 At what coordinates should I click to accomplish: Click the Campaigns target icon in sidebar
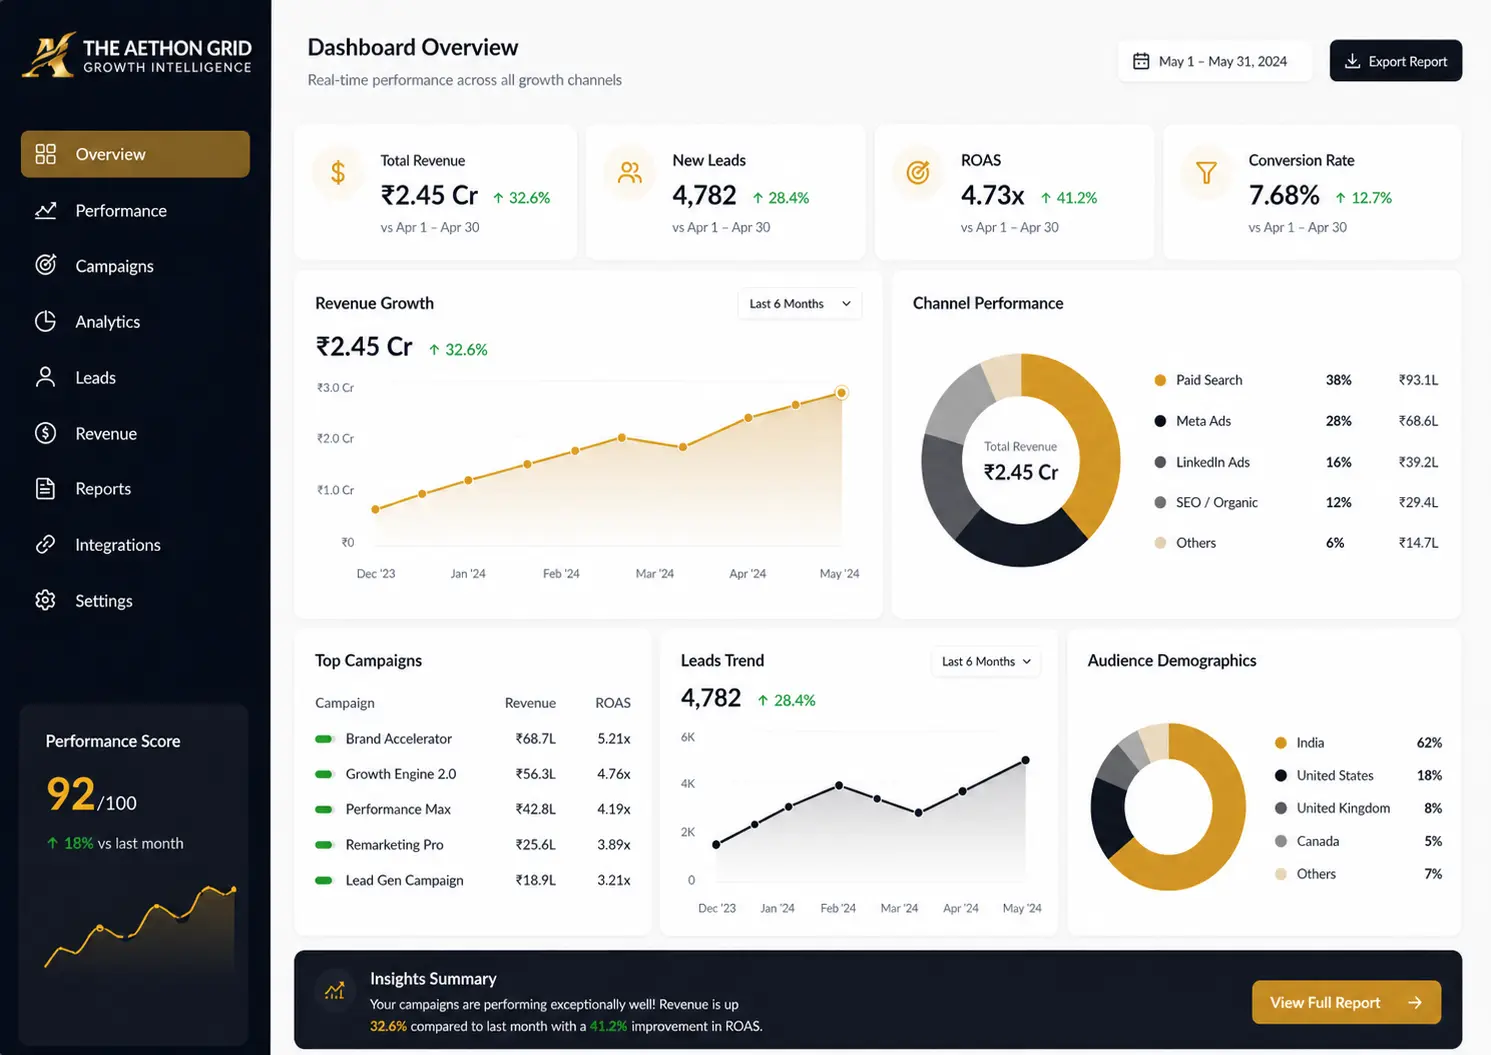[x=45, y=265]
